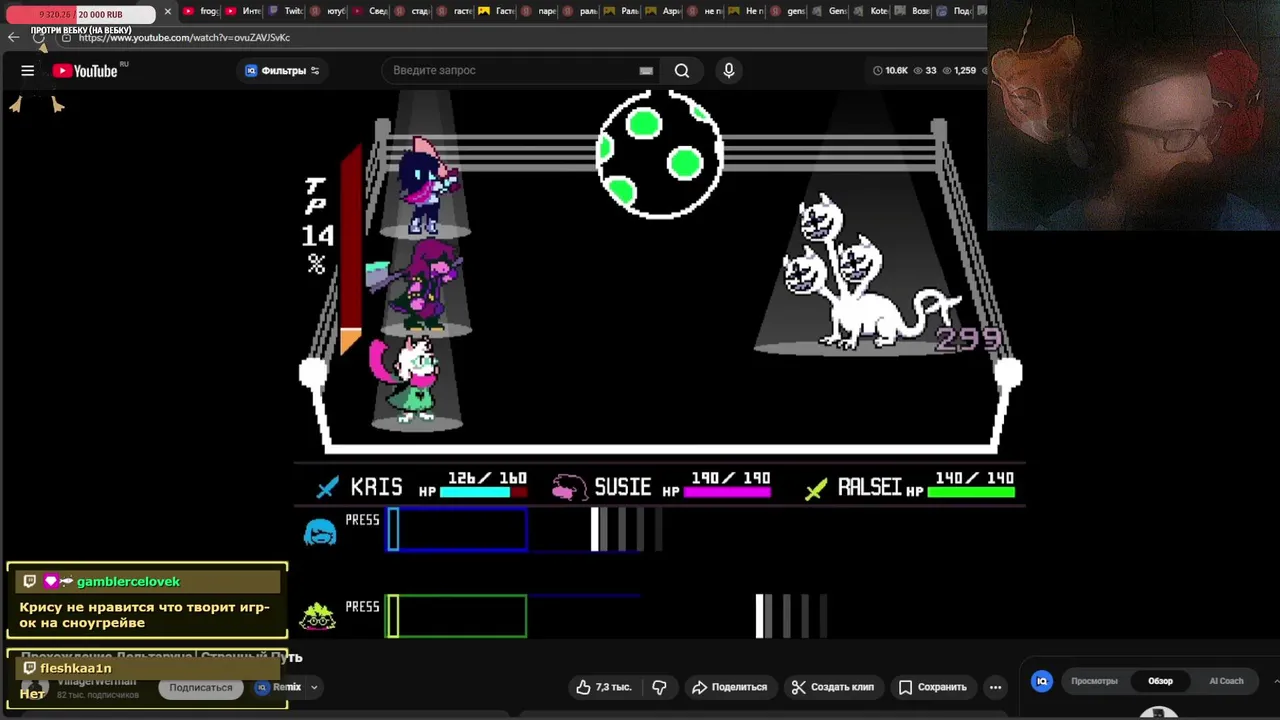Click Ralsei's green sword icon in the party bar

pyautogui.click(x=817, y=488)
